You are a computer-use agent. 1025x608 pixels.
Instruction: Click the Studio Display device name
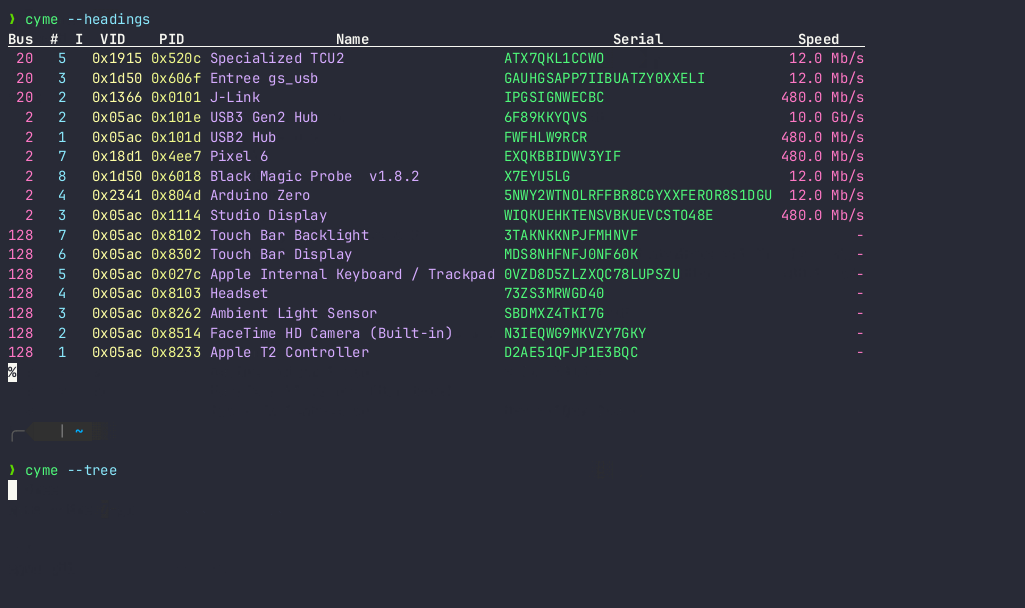click(x=268, y=215)
